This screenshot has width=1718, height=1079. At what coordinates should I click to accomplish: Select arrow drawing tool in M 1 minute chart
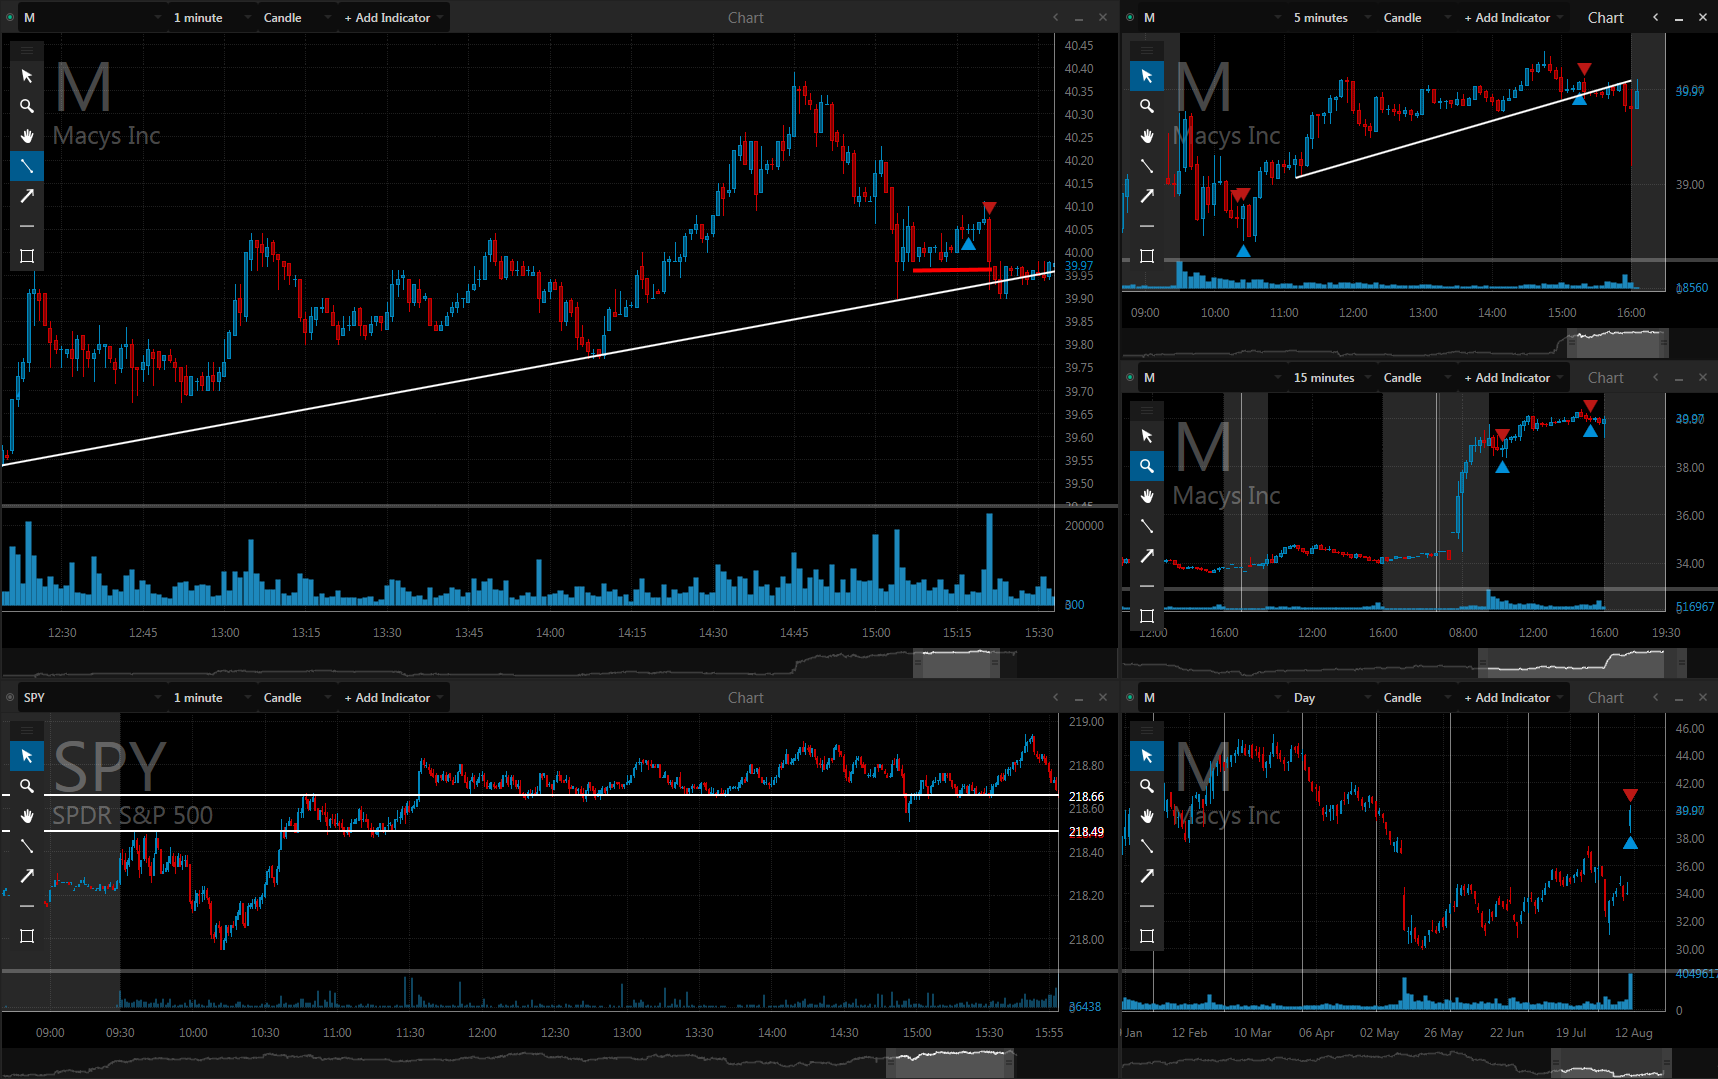[x=27, y=196]
